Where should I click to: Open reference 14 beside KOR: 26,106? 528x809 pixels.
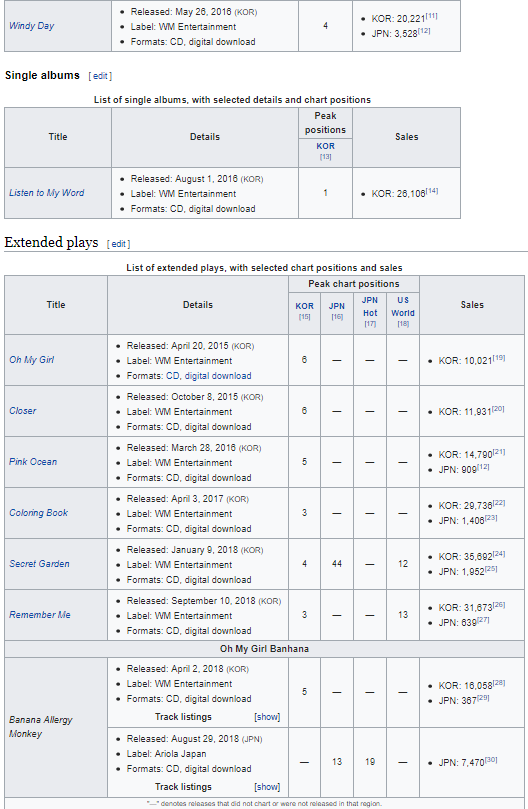[x=432, y=191]
